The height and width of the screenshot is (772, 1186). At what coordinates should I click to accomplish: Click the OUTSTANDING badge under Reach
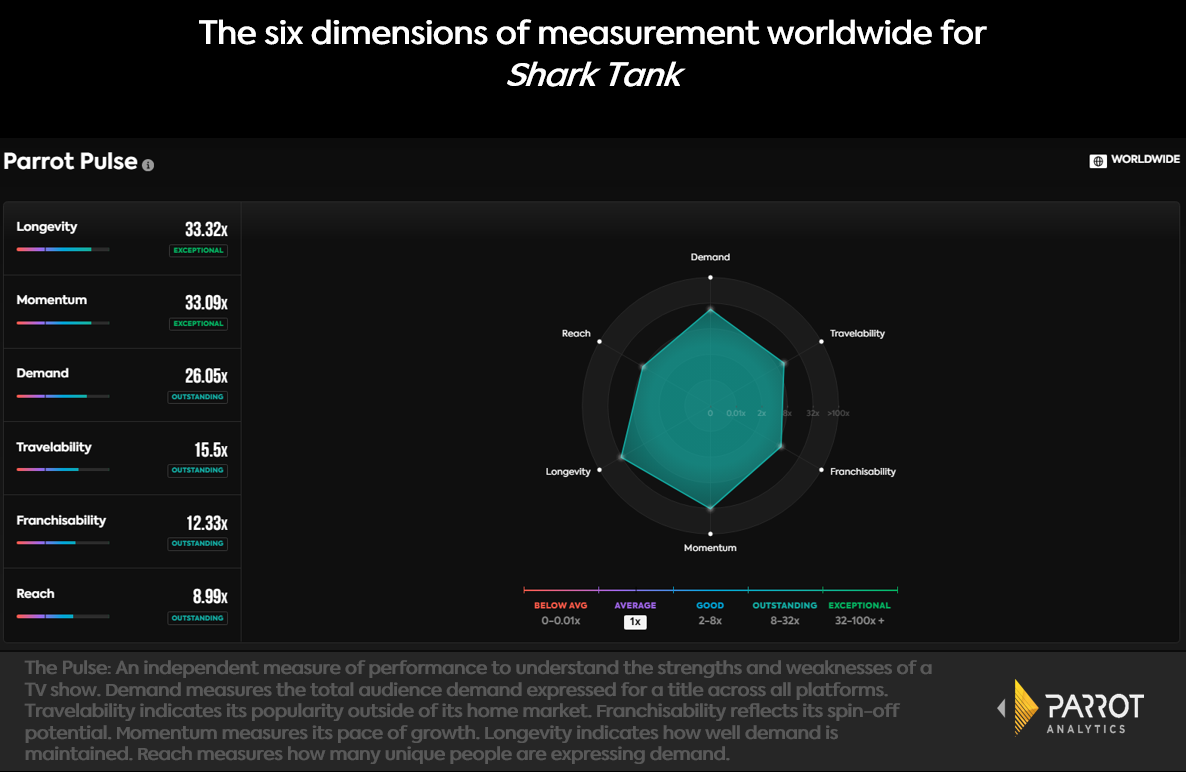197,619
